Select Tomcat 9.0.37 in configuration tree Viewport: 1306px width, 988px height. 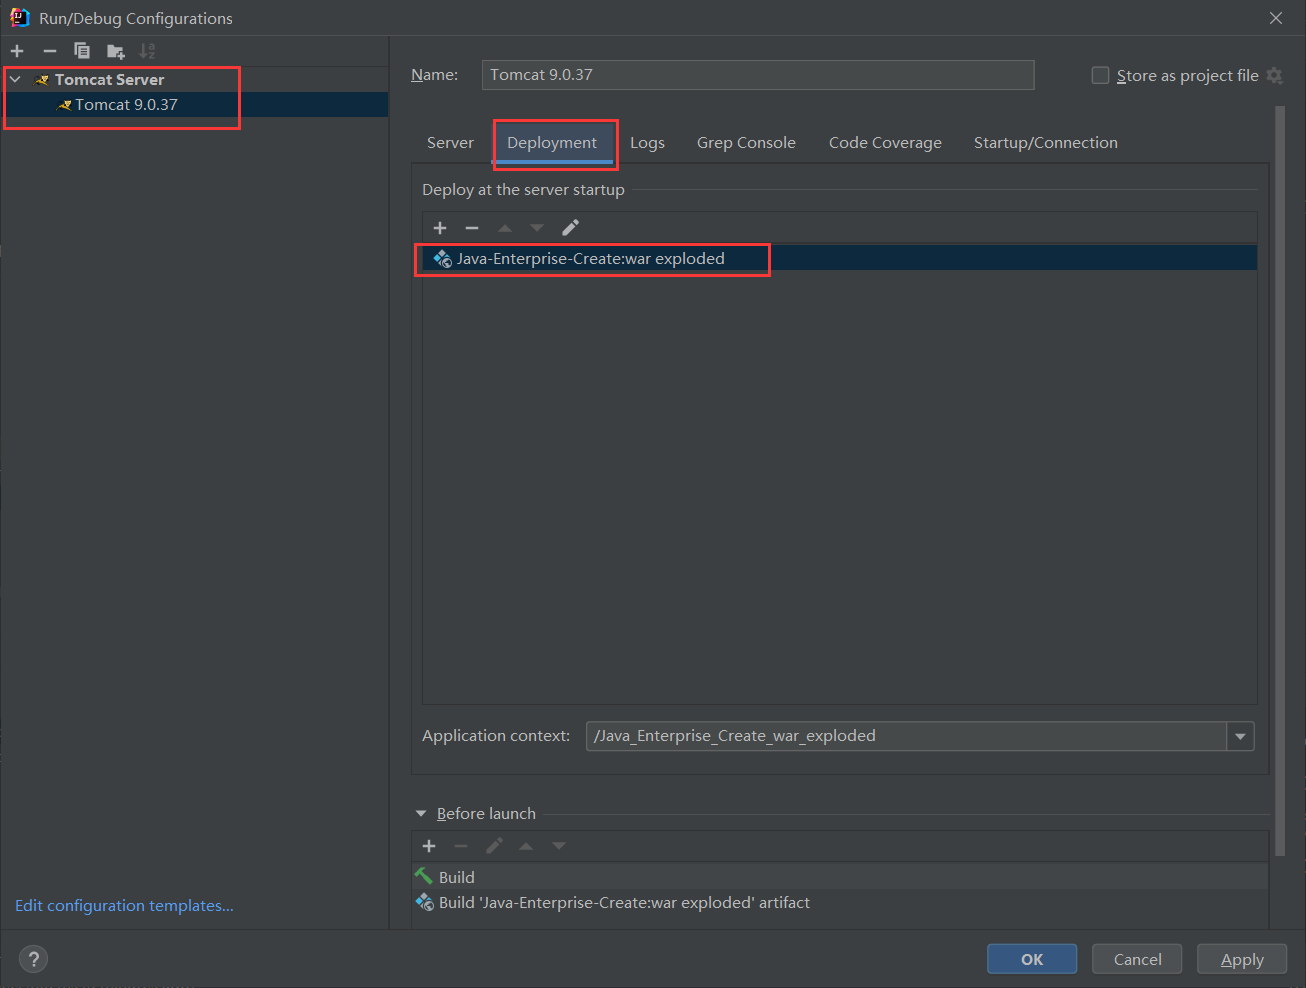126,105
